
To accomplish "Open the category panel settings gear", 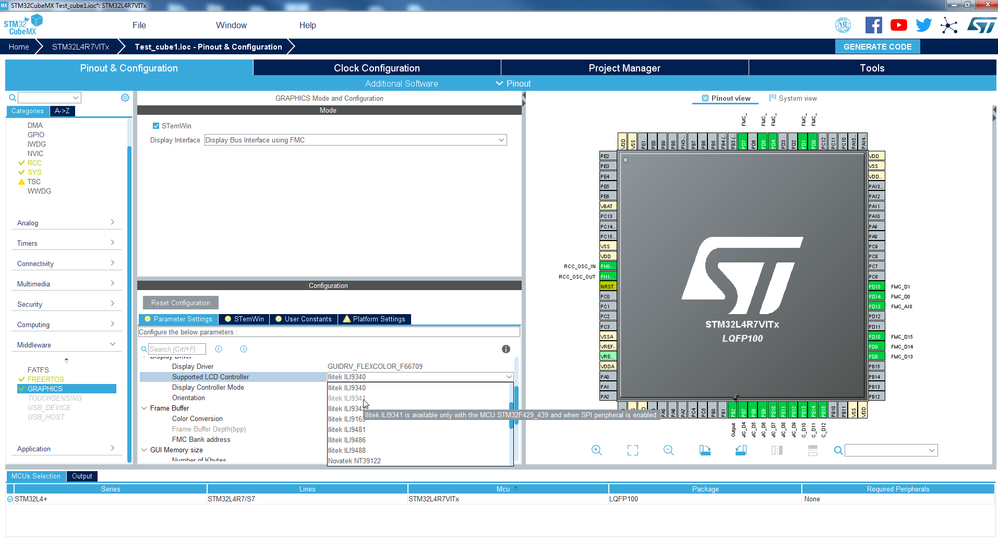I will coord(125,97).
